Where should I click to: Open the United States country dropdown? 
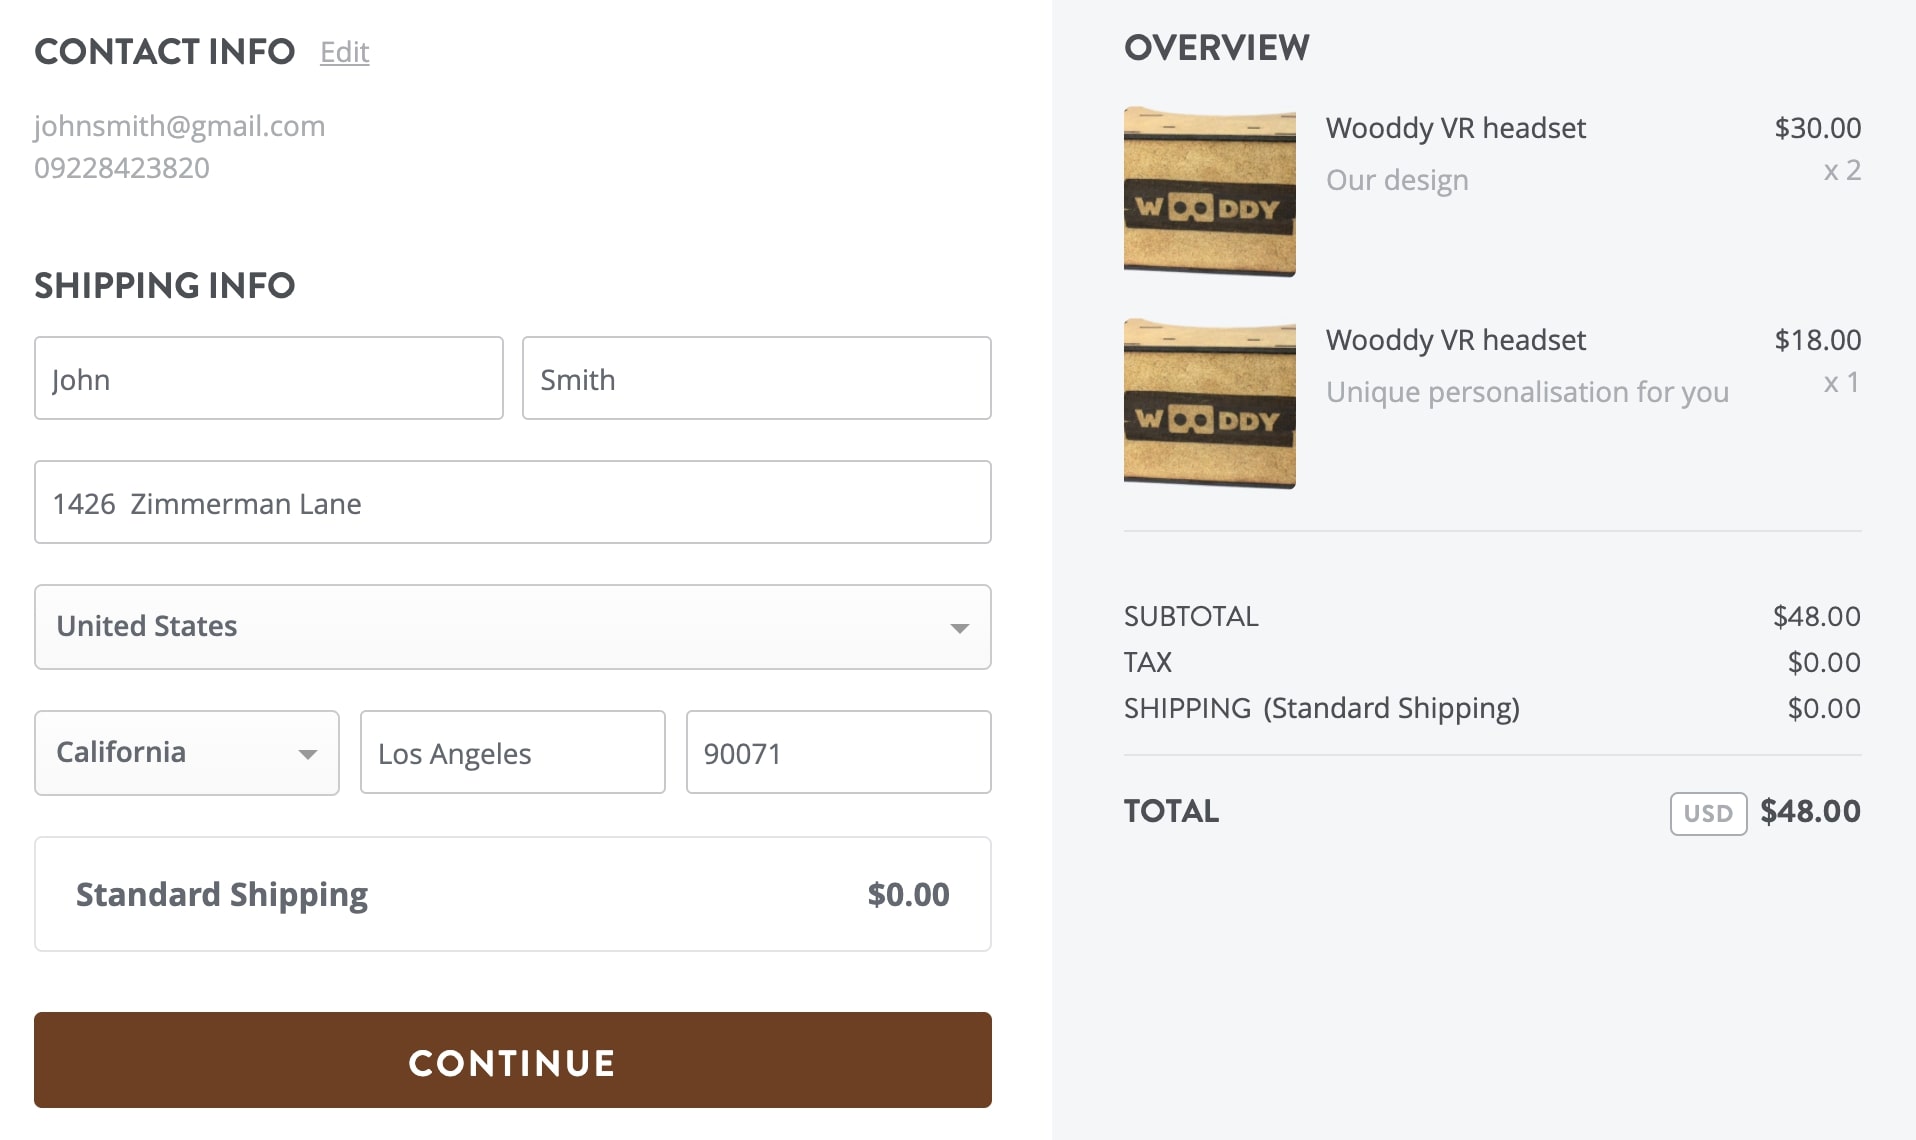(512, 627)
